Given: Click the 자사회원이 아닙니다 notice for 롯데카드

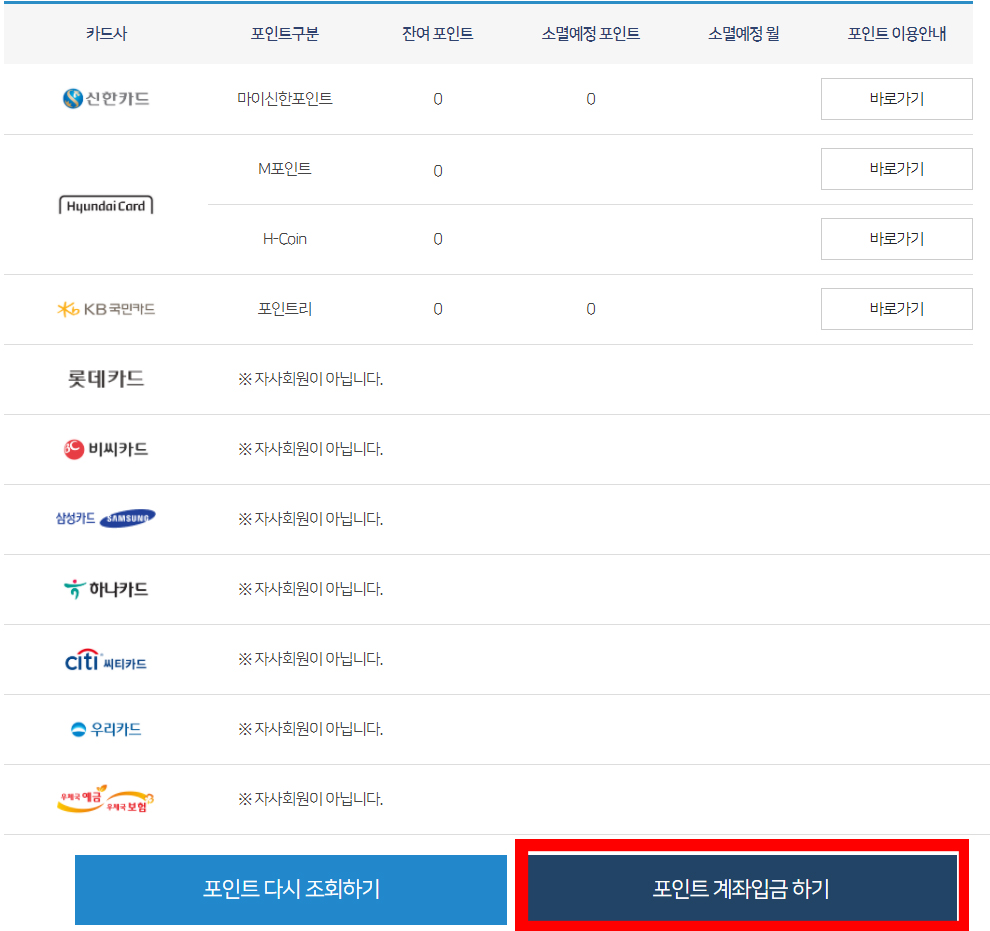Looking at the screenshot, I should click(310, 379).
